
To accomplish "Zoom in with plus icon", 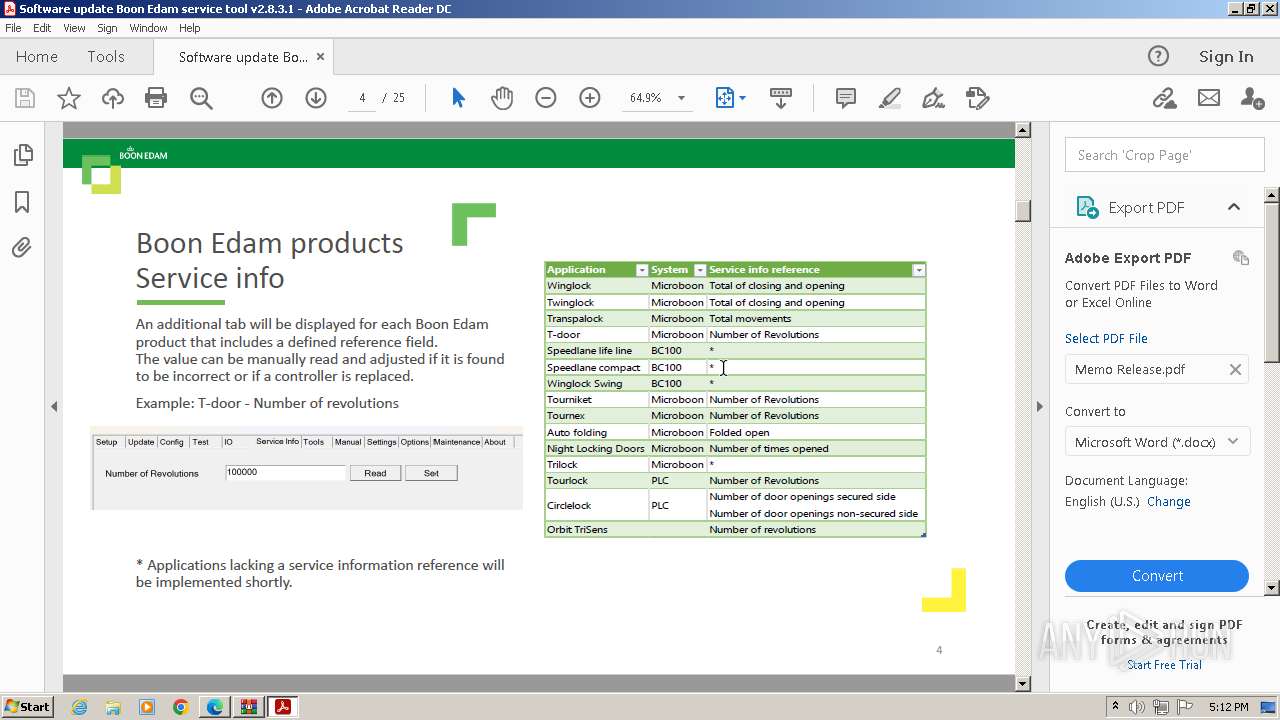I will (590, 98).
